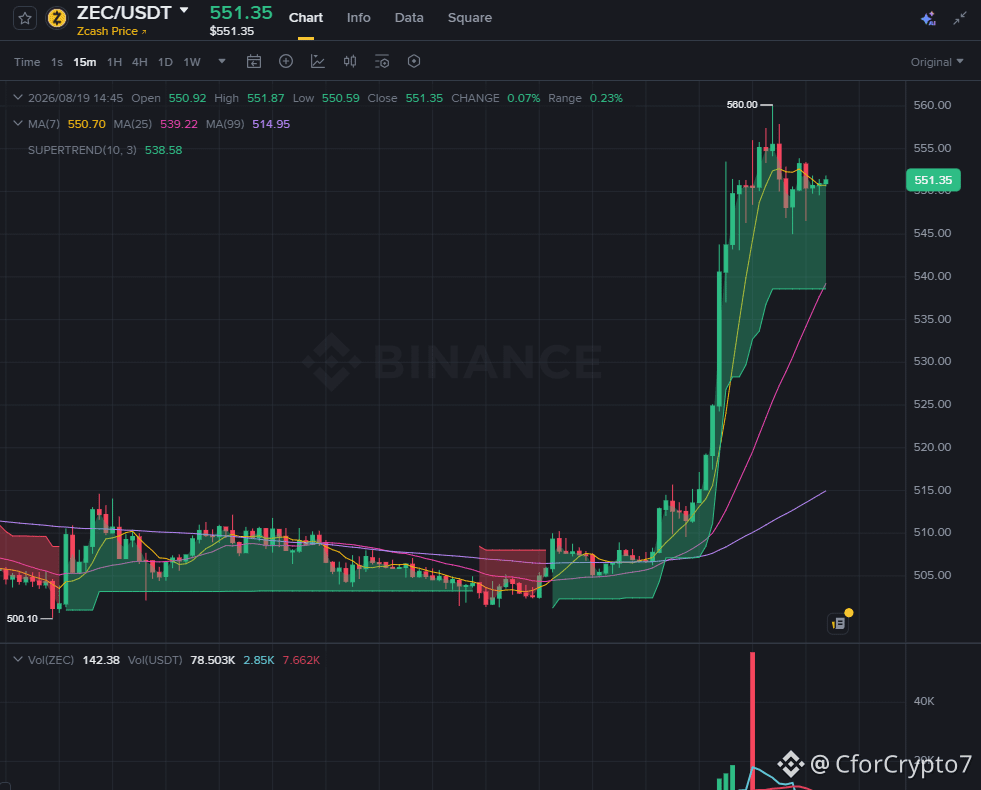Viewport: 981px width, 790px height.
Task: Click the date 2026/08/19 14:45
Action: click(x=75, y=98)
